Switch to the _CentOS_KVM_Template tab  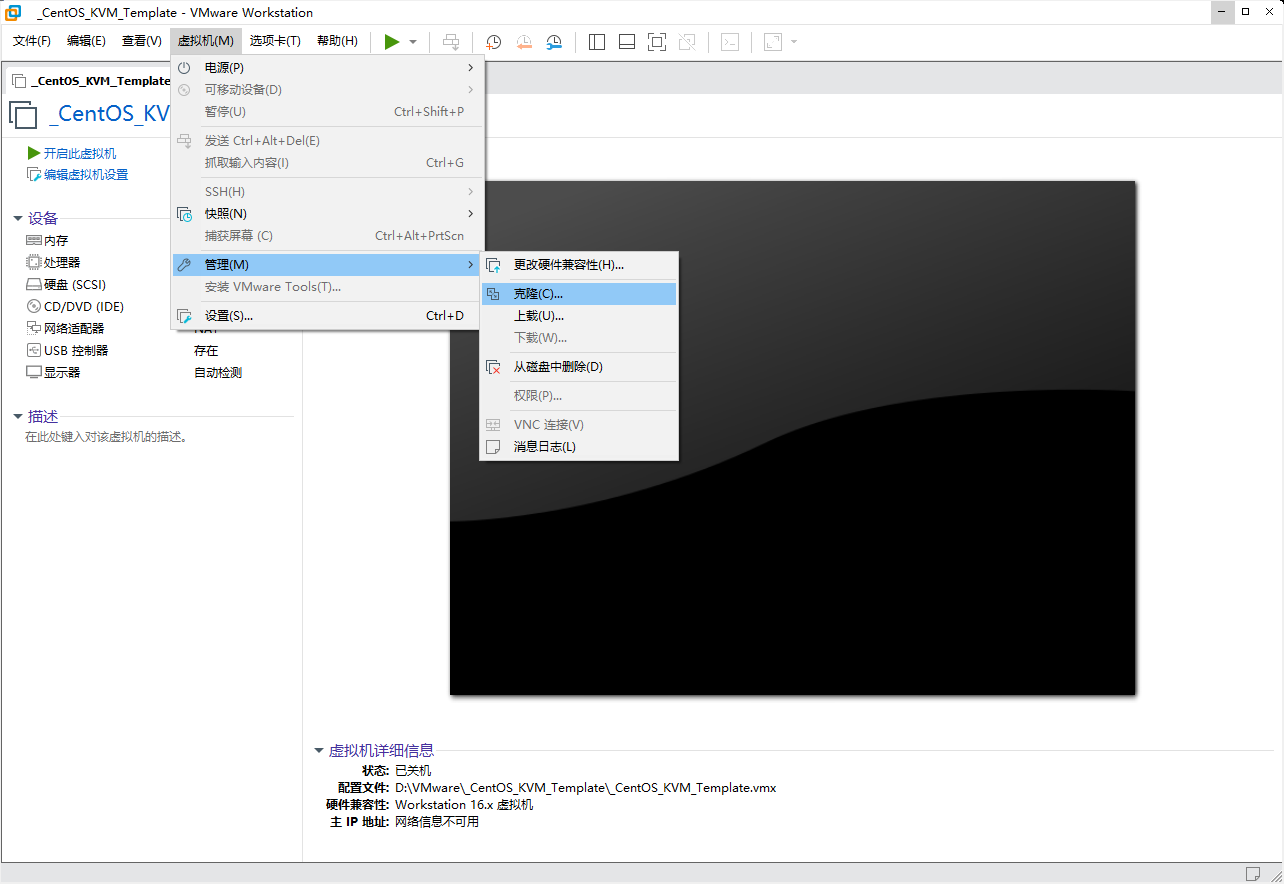tap(91, 81)
